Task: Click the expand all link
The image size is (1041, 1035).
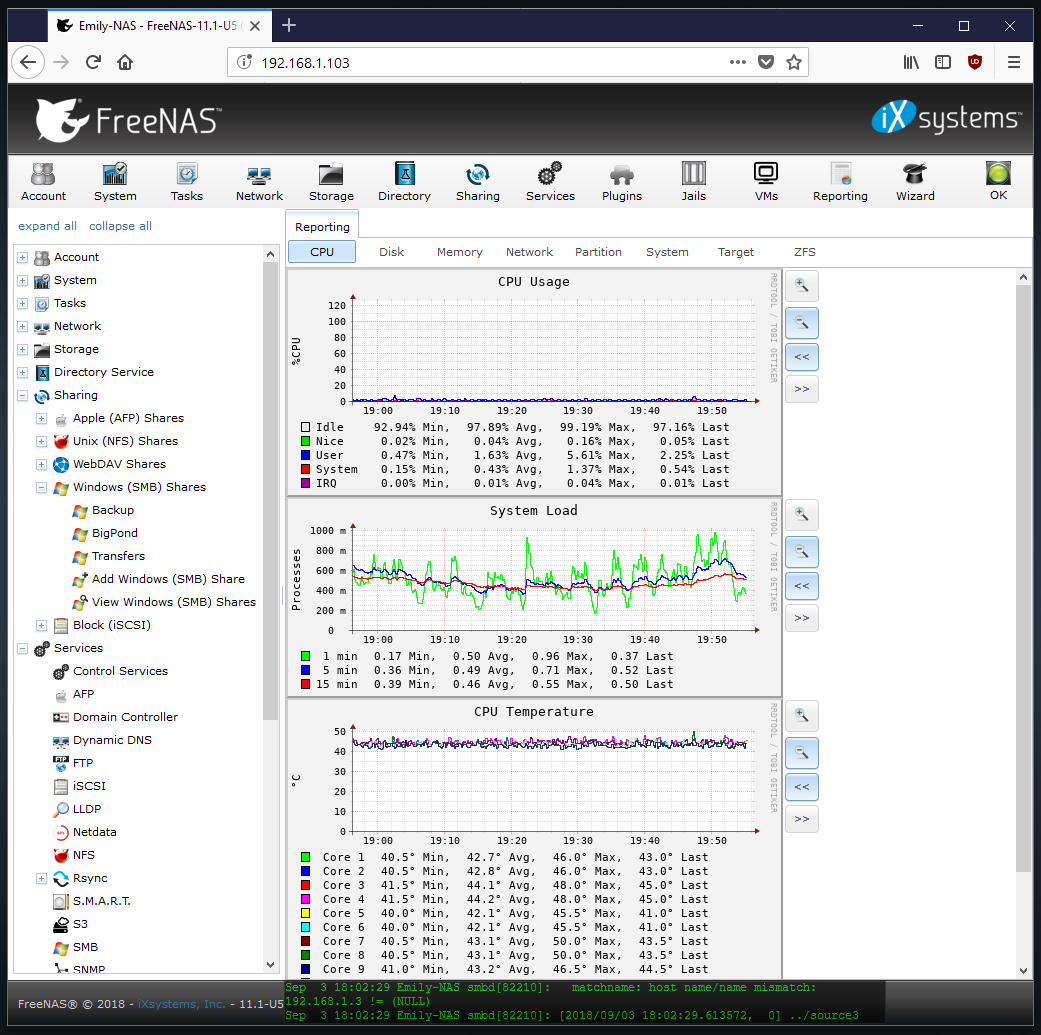Action: pos(47,226)
